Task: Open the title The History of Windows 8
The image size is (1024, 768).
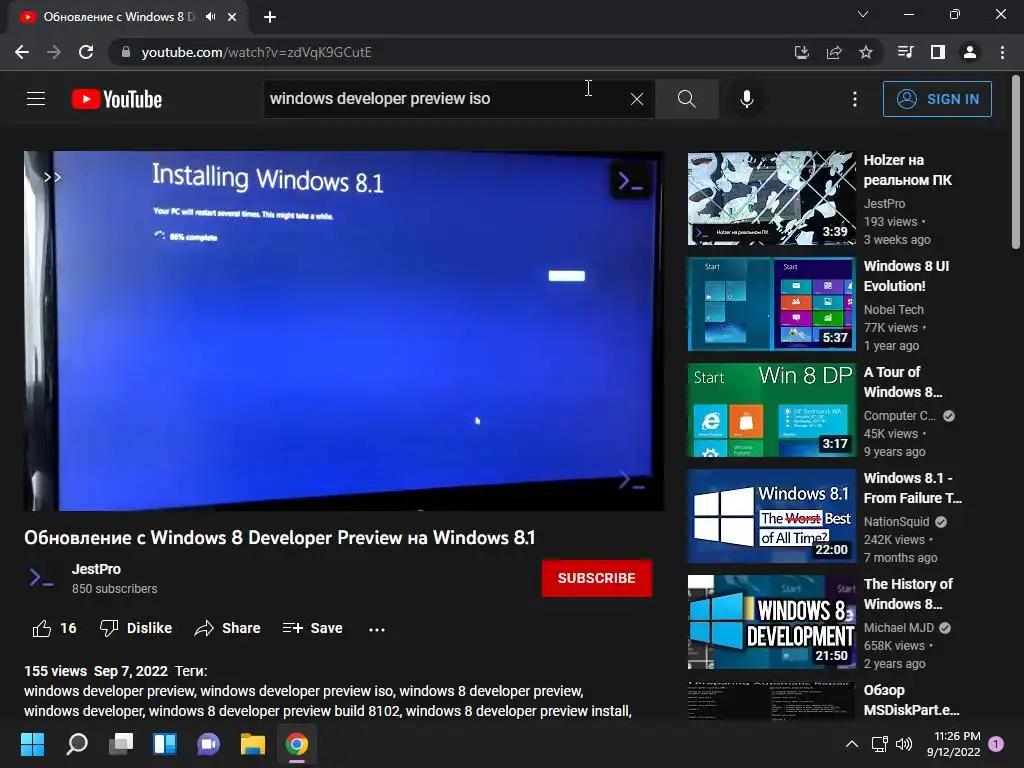Action: pyautogui.click(x=908, y=594)
